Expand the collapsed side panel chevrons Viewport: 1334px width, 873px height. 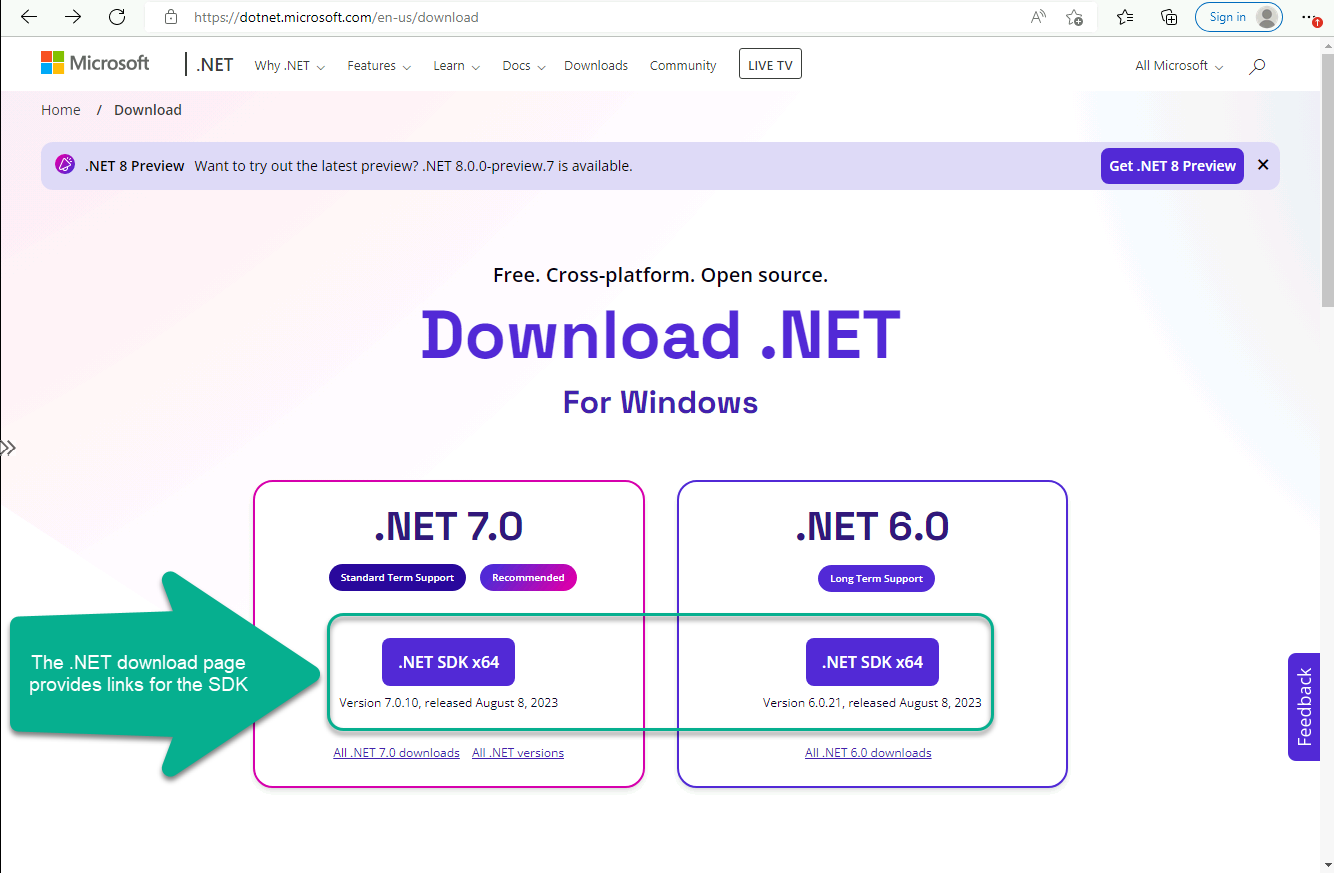(8, 447)
